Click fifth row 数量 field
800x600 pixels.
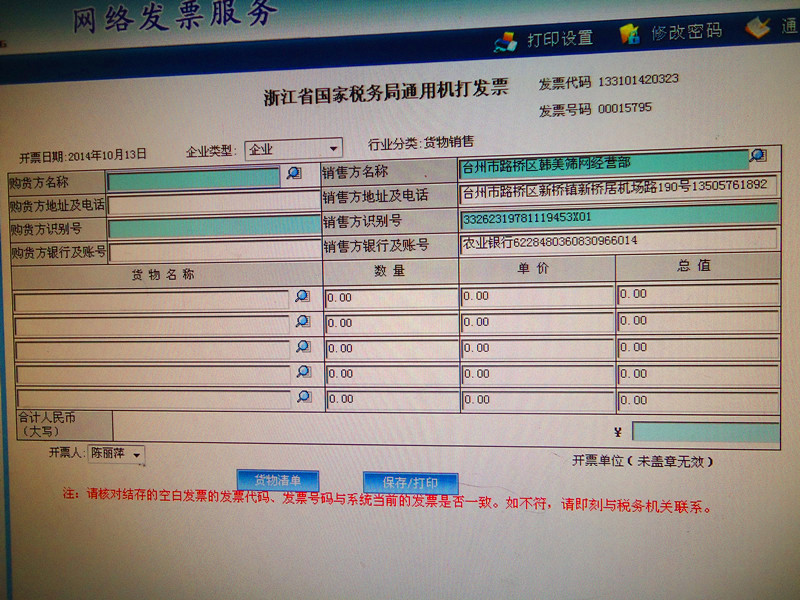click(x=393, y=400)
